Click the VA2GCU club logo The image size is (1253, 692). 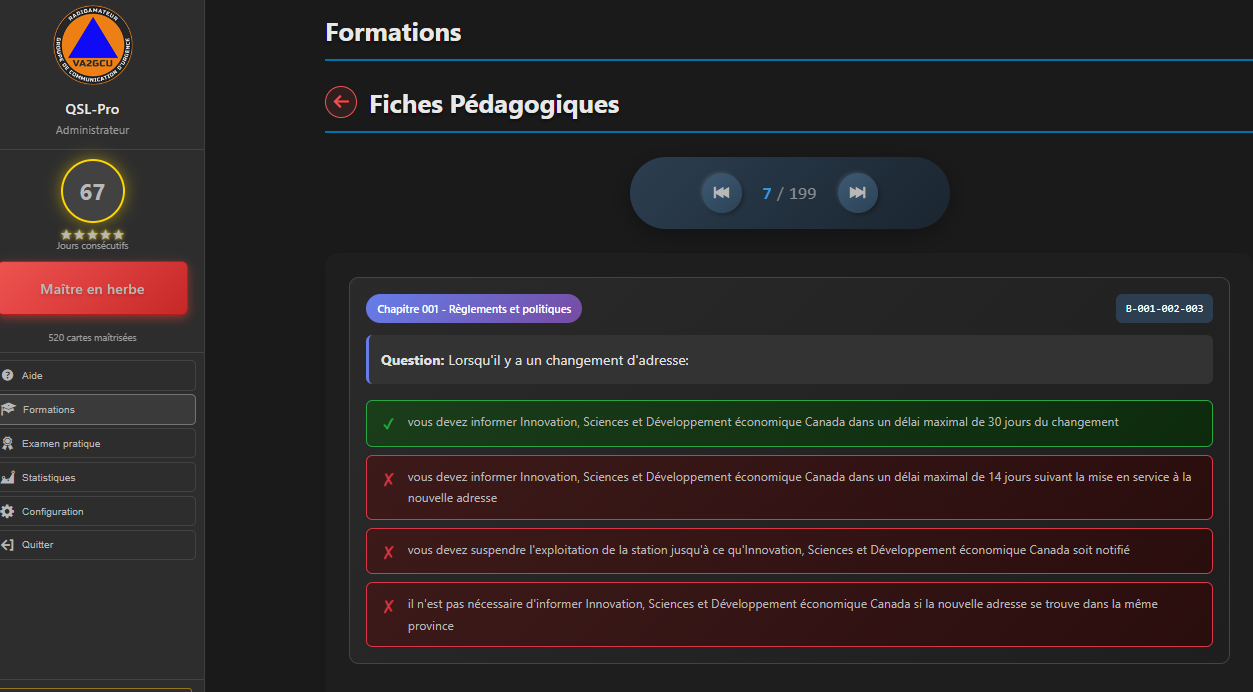pyautogui.click(x=92, y=46)
